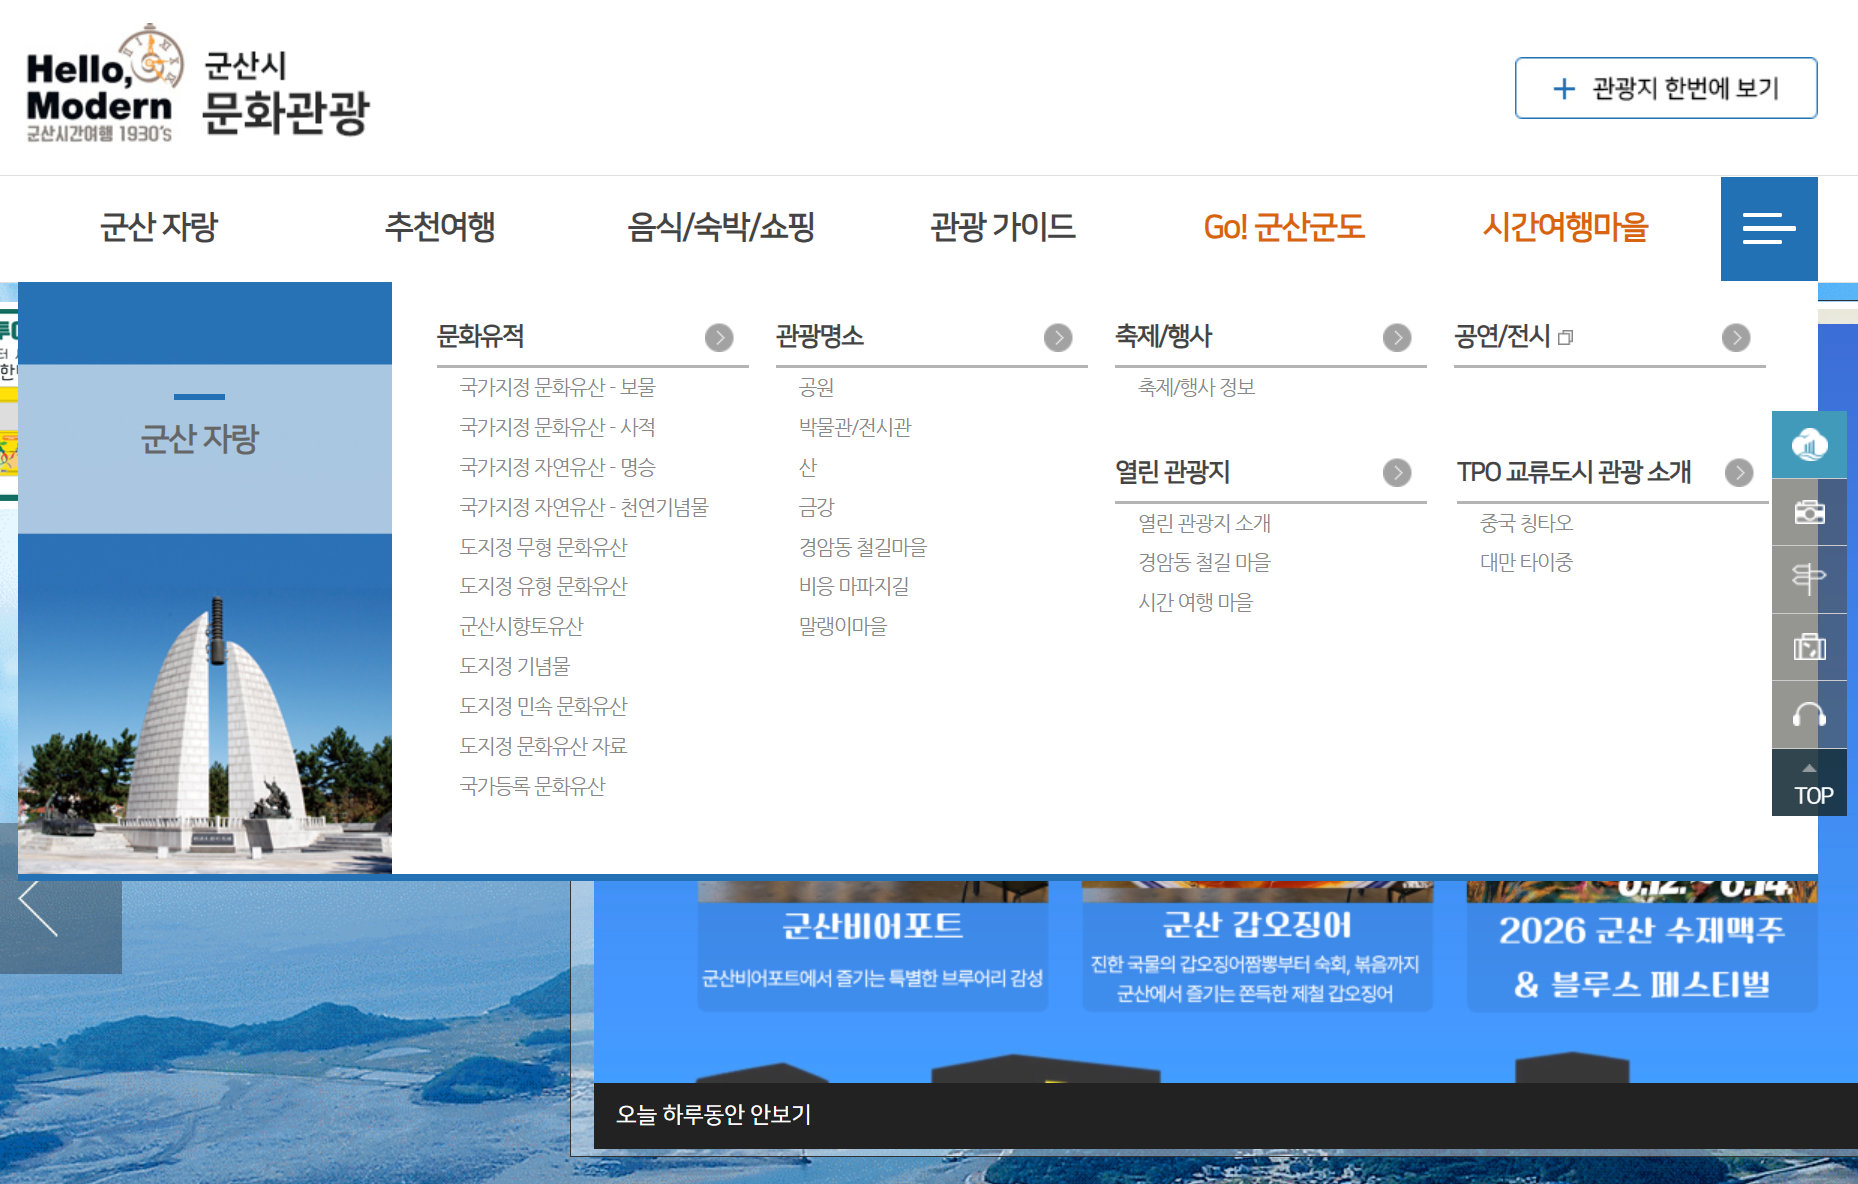Open 대만 타이중 link
The width and height of the screenshot is (1858, 1184).
[1526, 562]
